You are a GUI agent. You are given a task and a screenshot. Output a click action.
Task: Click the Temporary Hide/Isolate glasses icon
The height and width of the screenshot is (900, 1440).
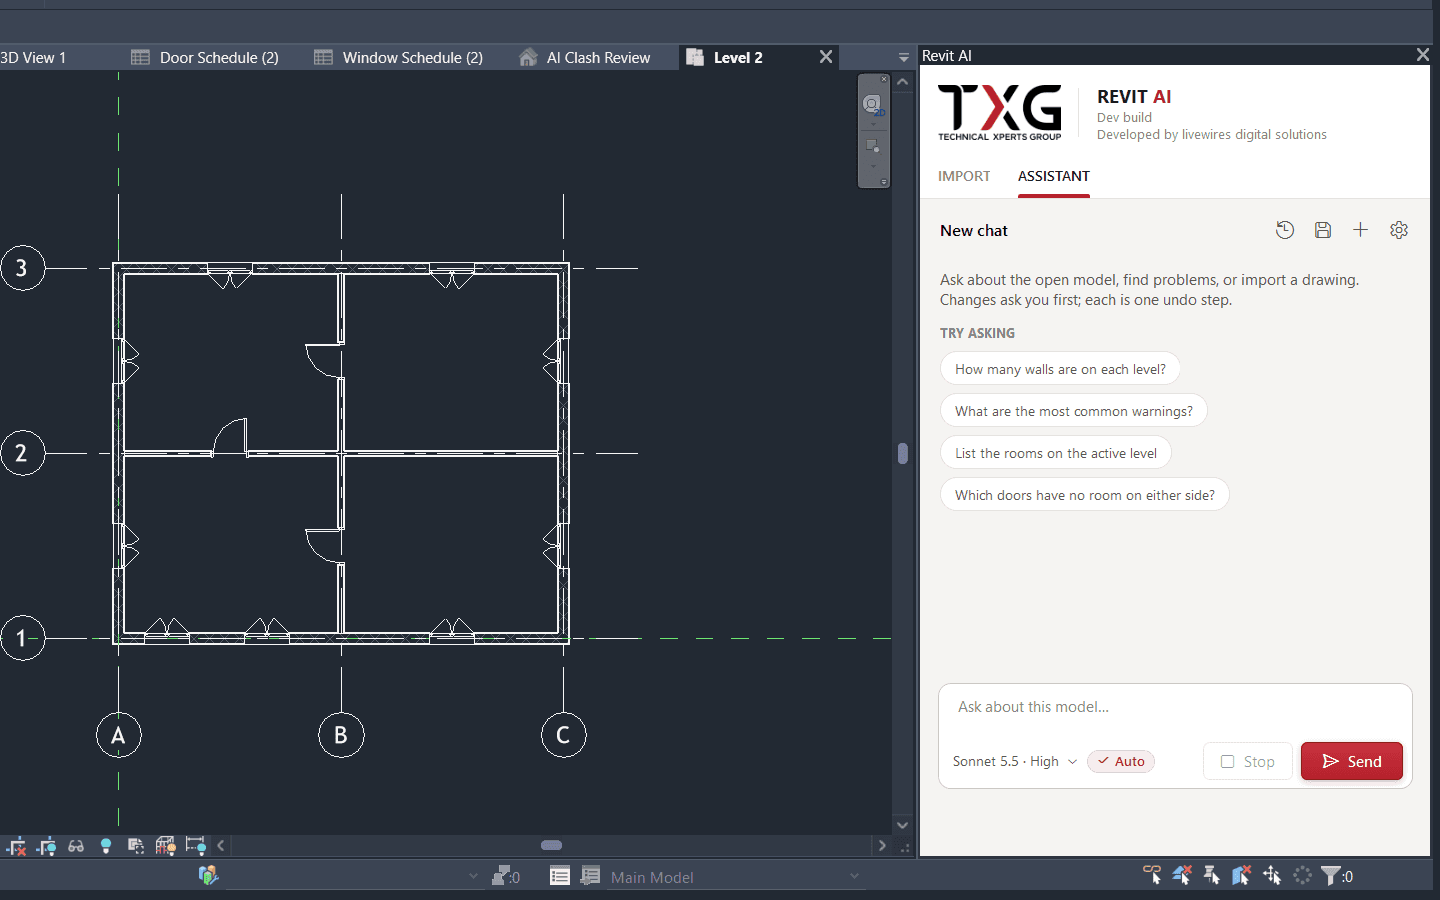(76, 846)
